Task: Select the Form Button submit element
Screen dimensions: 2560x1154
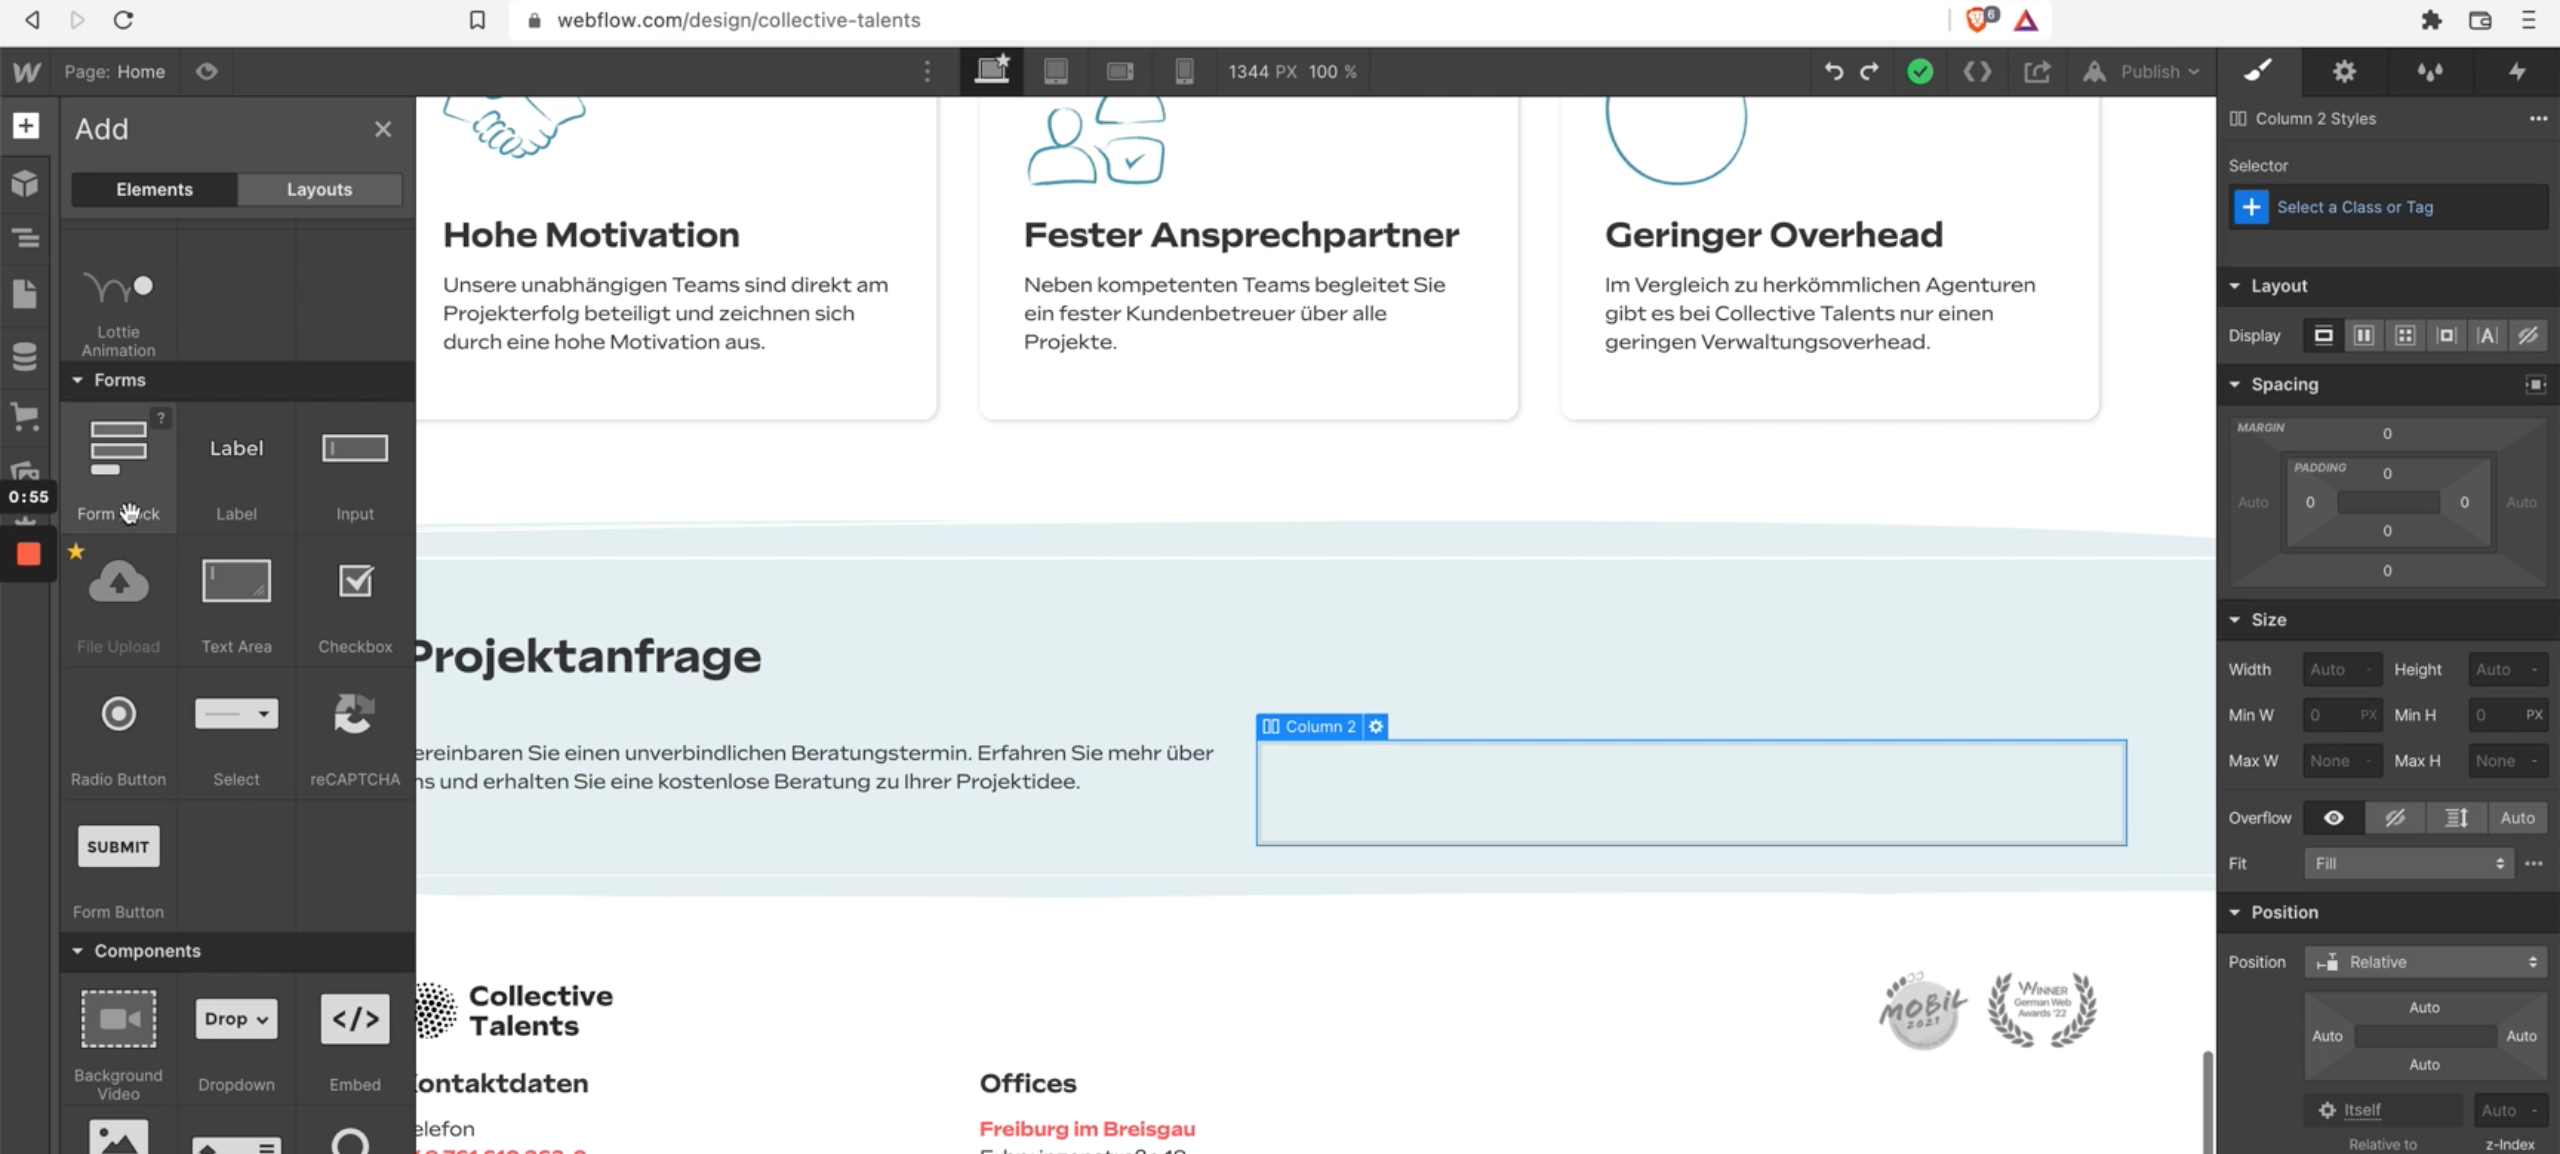Action: pos(118,867)
